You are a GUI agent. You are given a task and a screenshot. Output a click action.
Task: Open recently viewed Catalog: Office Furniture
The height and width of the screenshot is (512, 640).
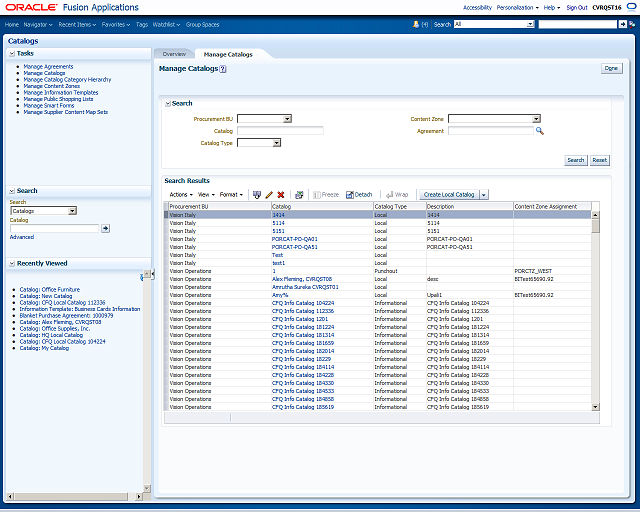click(50, 289)
